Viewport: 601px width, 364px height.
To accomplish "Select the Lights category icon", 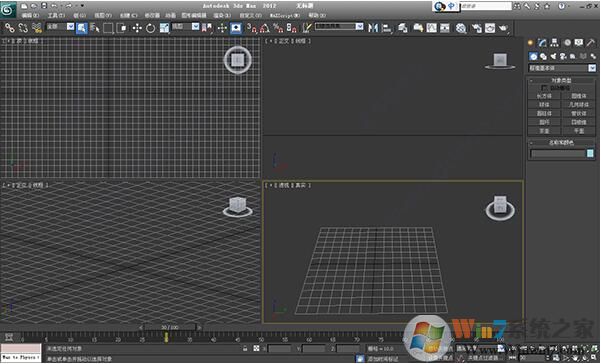I will click(553, 56).
